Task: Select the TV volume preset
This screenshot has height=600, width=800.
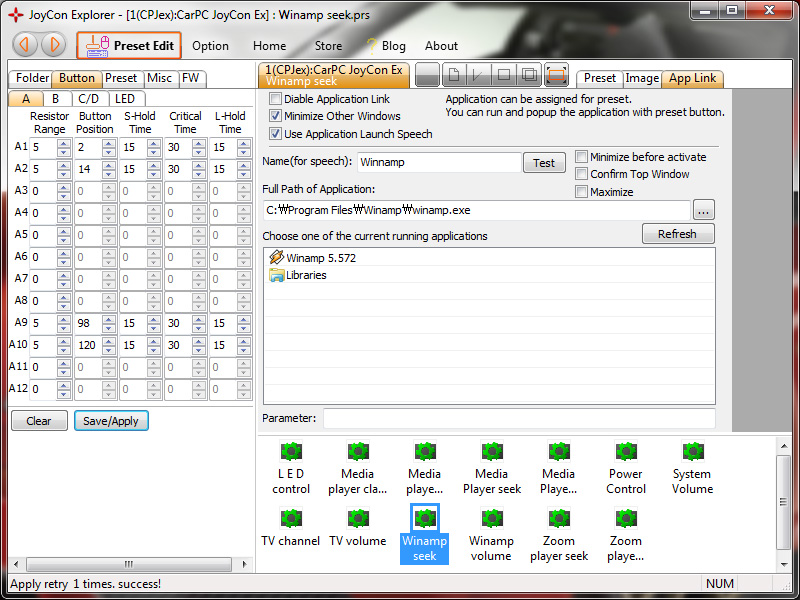Action: (x=358, y=527)
